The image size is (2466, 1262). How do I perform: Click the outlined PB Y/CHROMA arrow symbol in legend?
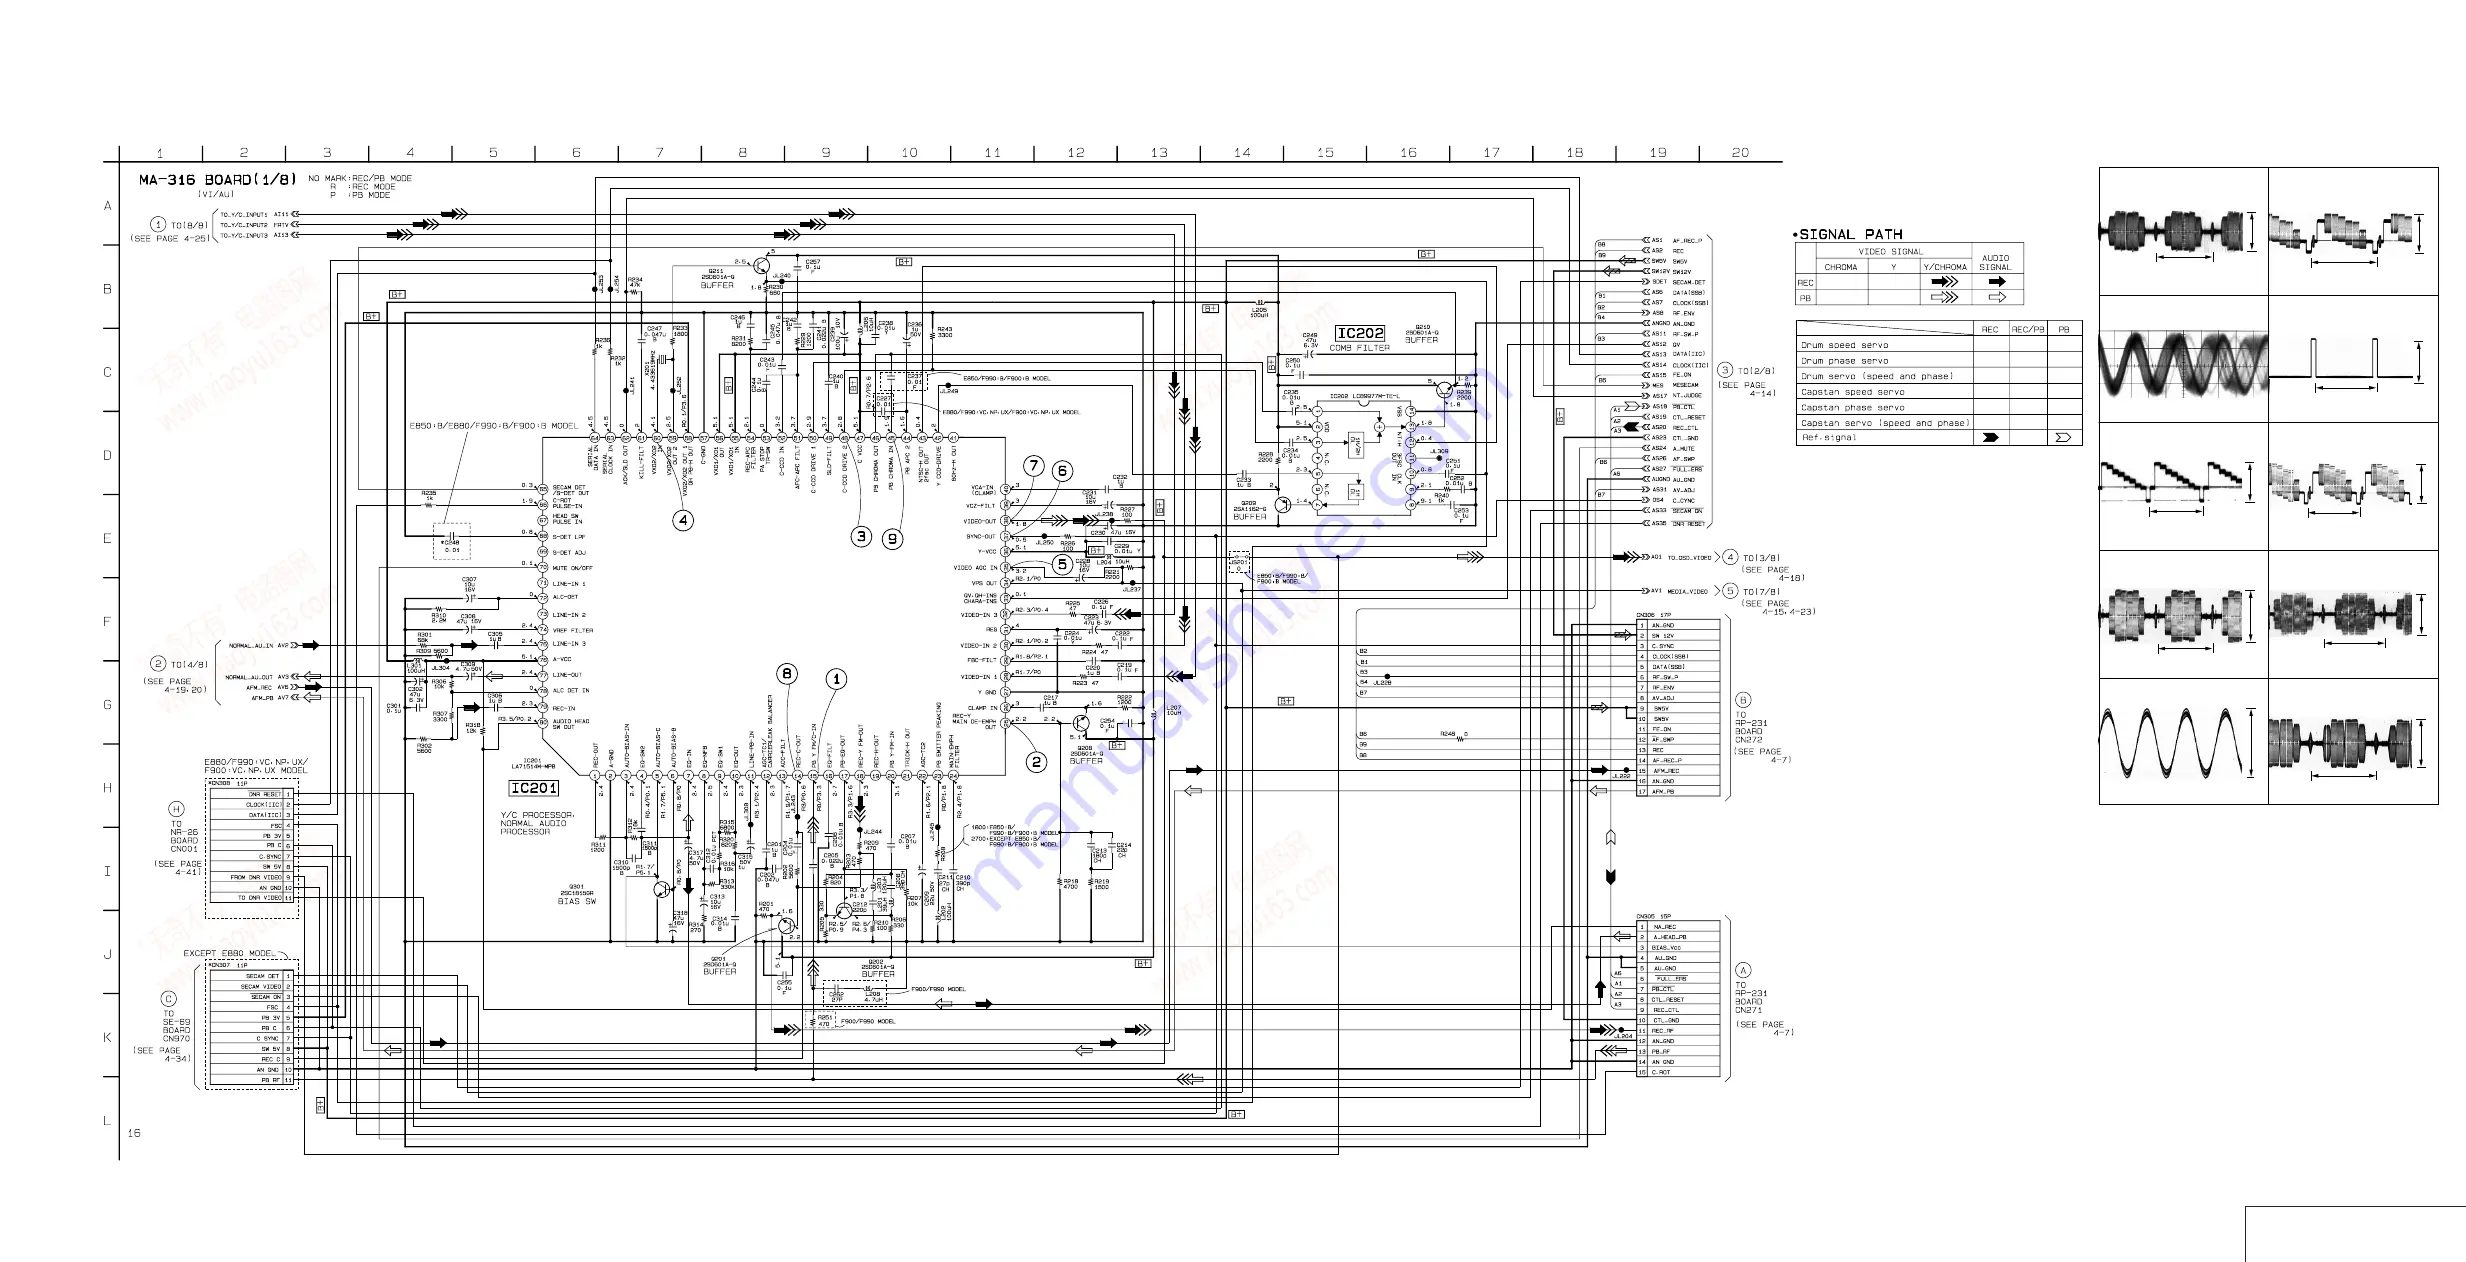tap(1945, 297)
